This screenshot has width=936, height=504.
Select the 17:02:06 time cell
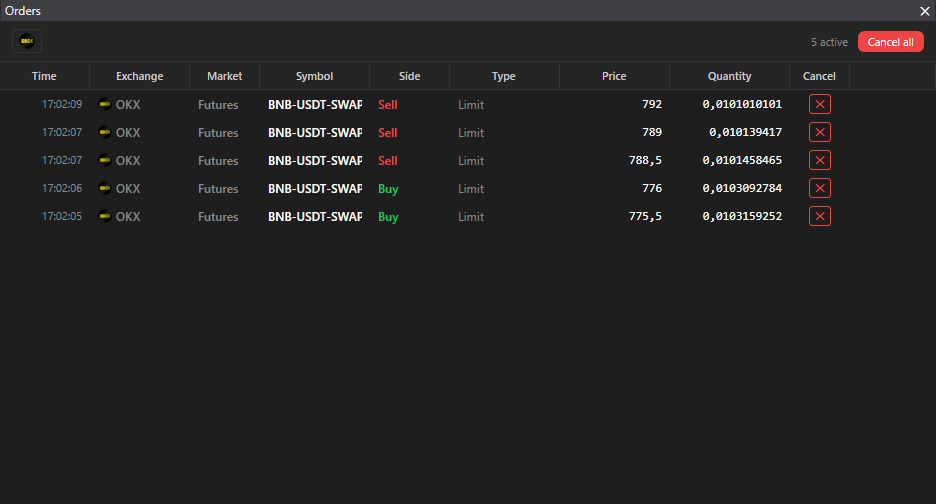click(62, 188)
